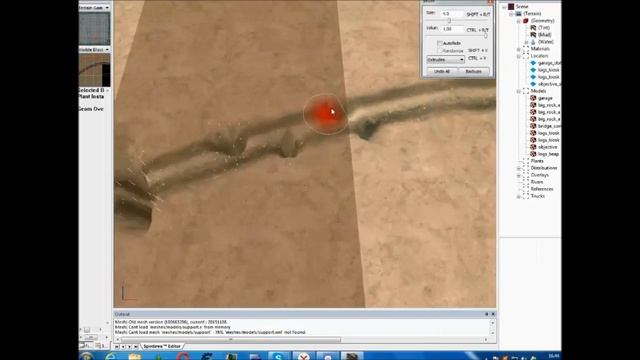The image size is (640, 360).
Task: Select the References category in tree
Action: 542,189
